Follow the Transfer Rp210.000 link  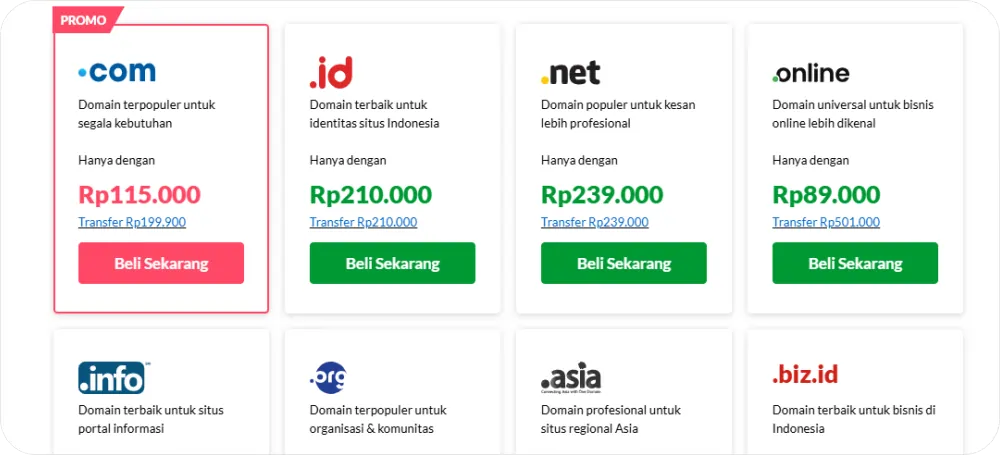(x=364, y=222)
